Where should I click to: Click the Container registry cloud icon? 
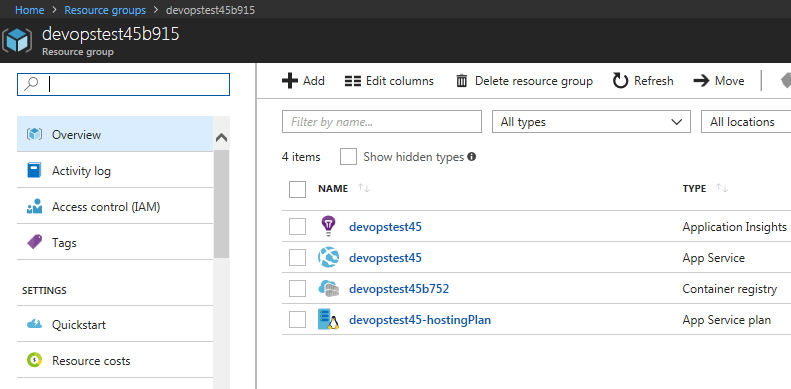tap(328, 289)
